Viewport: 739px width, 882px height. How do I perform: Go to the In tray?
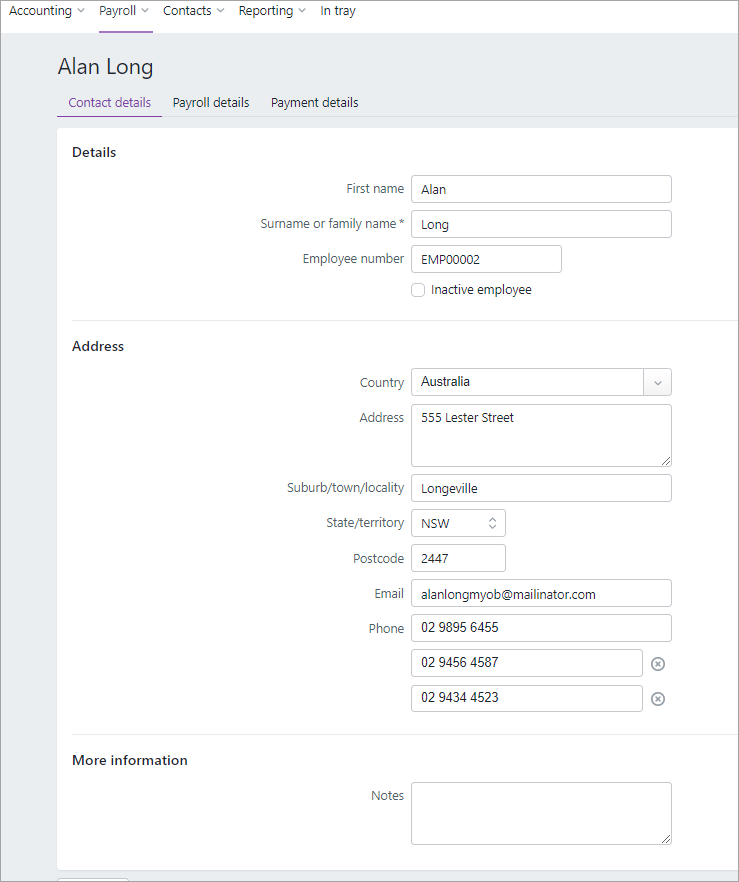(337, 10)
